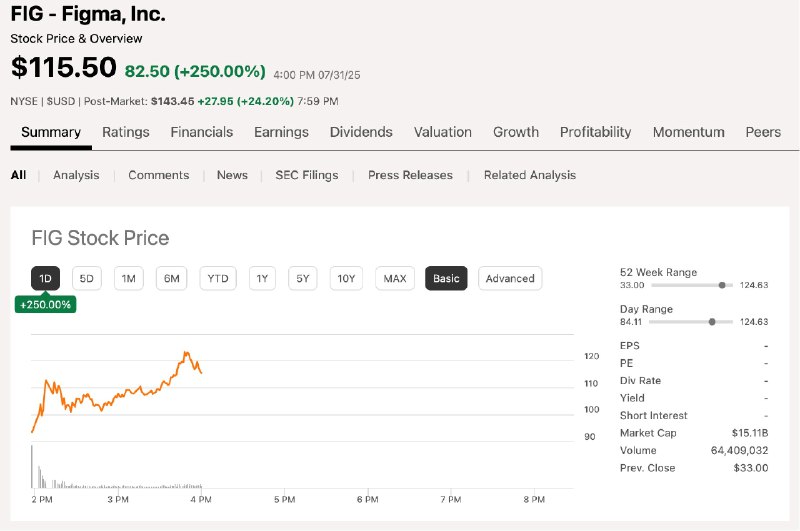800x531 pixels.
Task: Select the 1Y time range
Action: [x=262, y=279]
